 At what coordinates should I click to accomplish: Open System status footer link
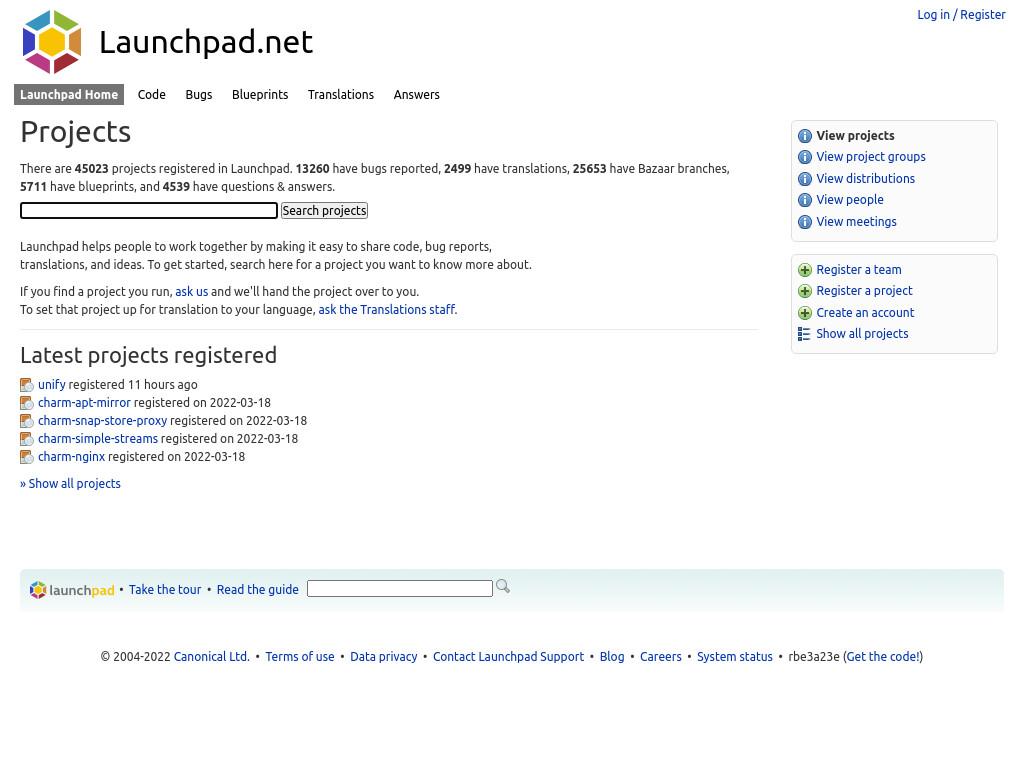click(x=735, y=657)
